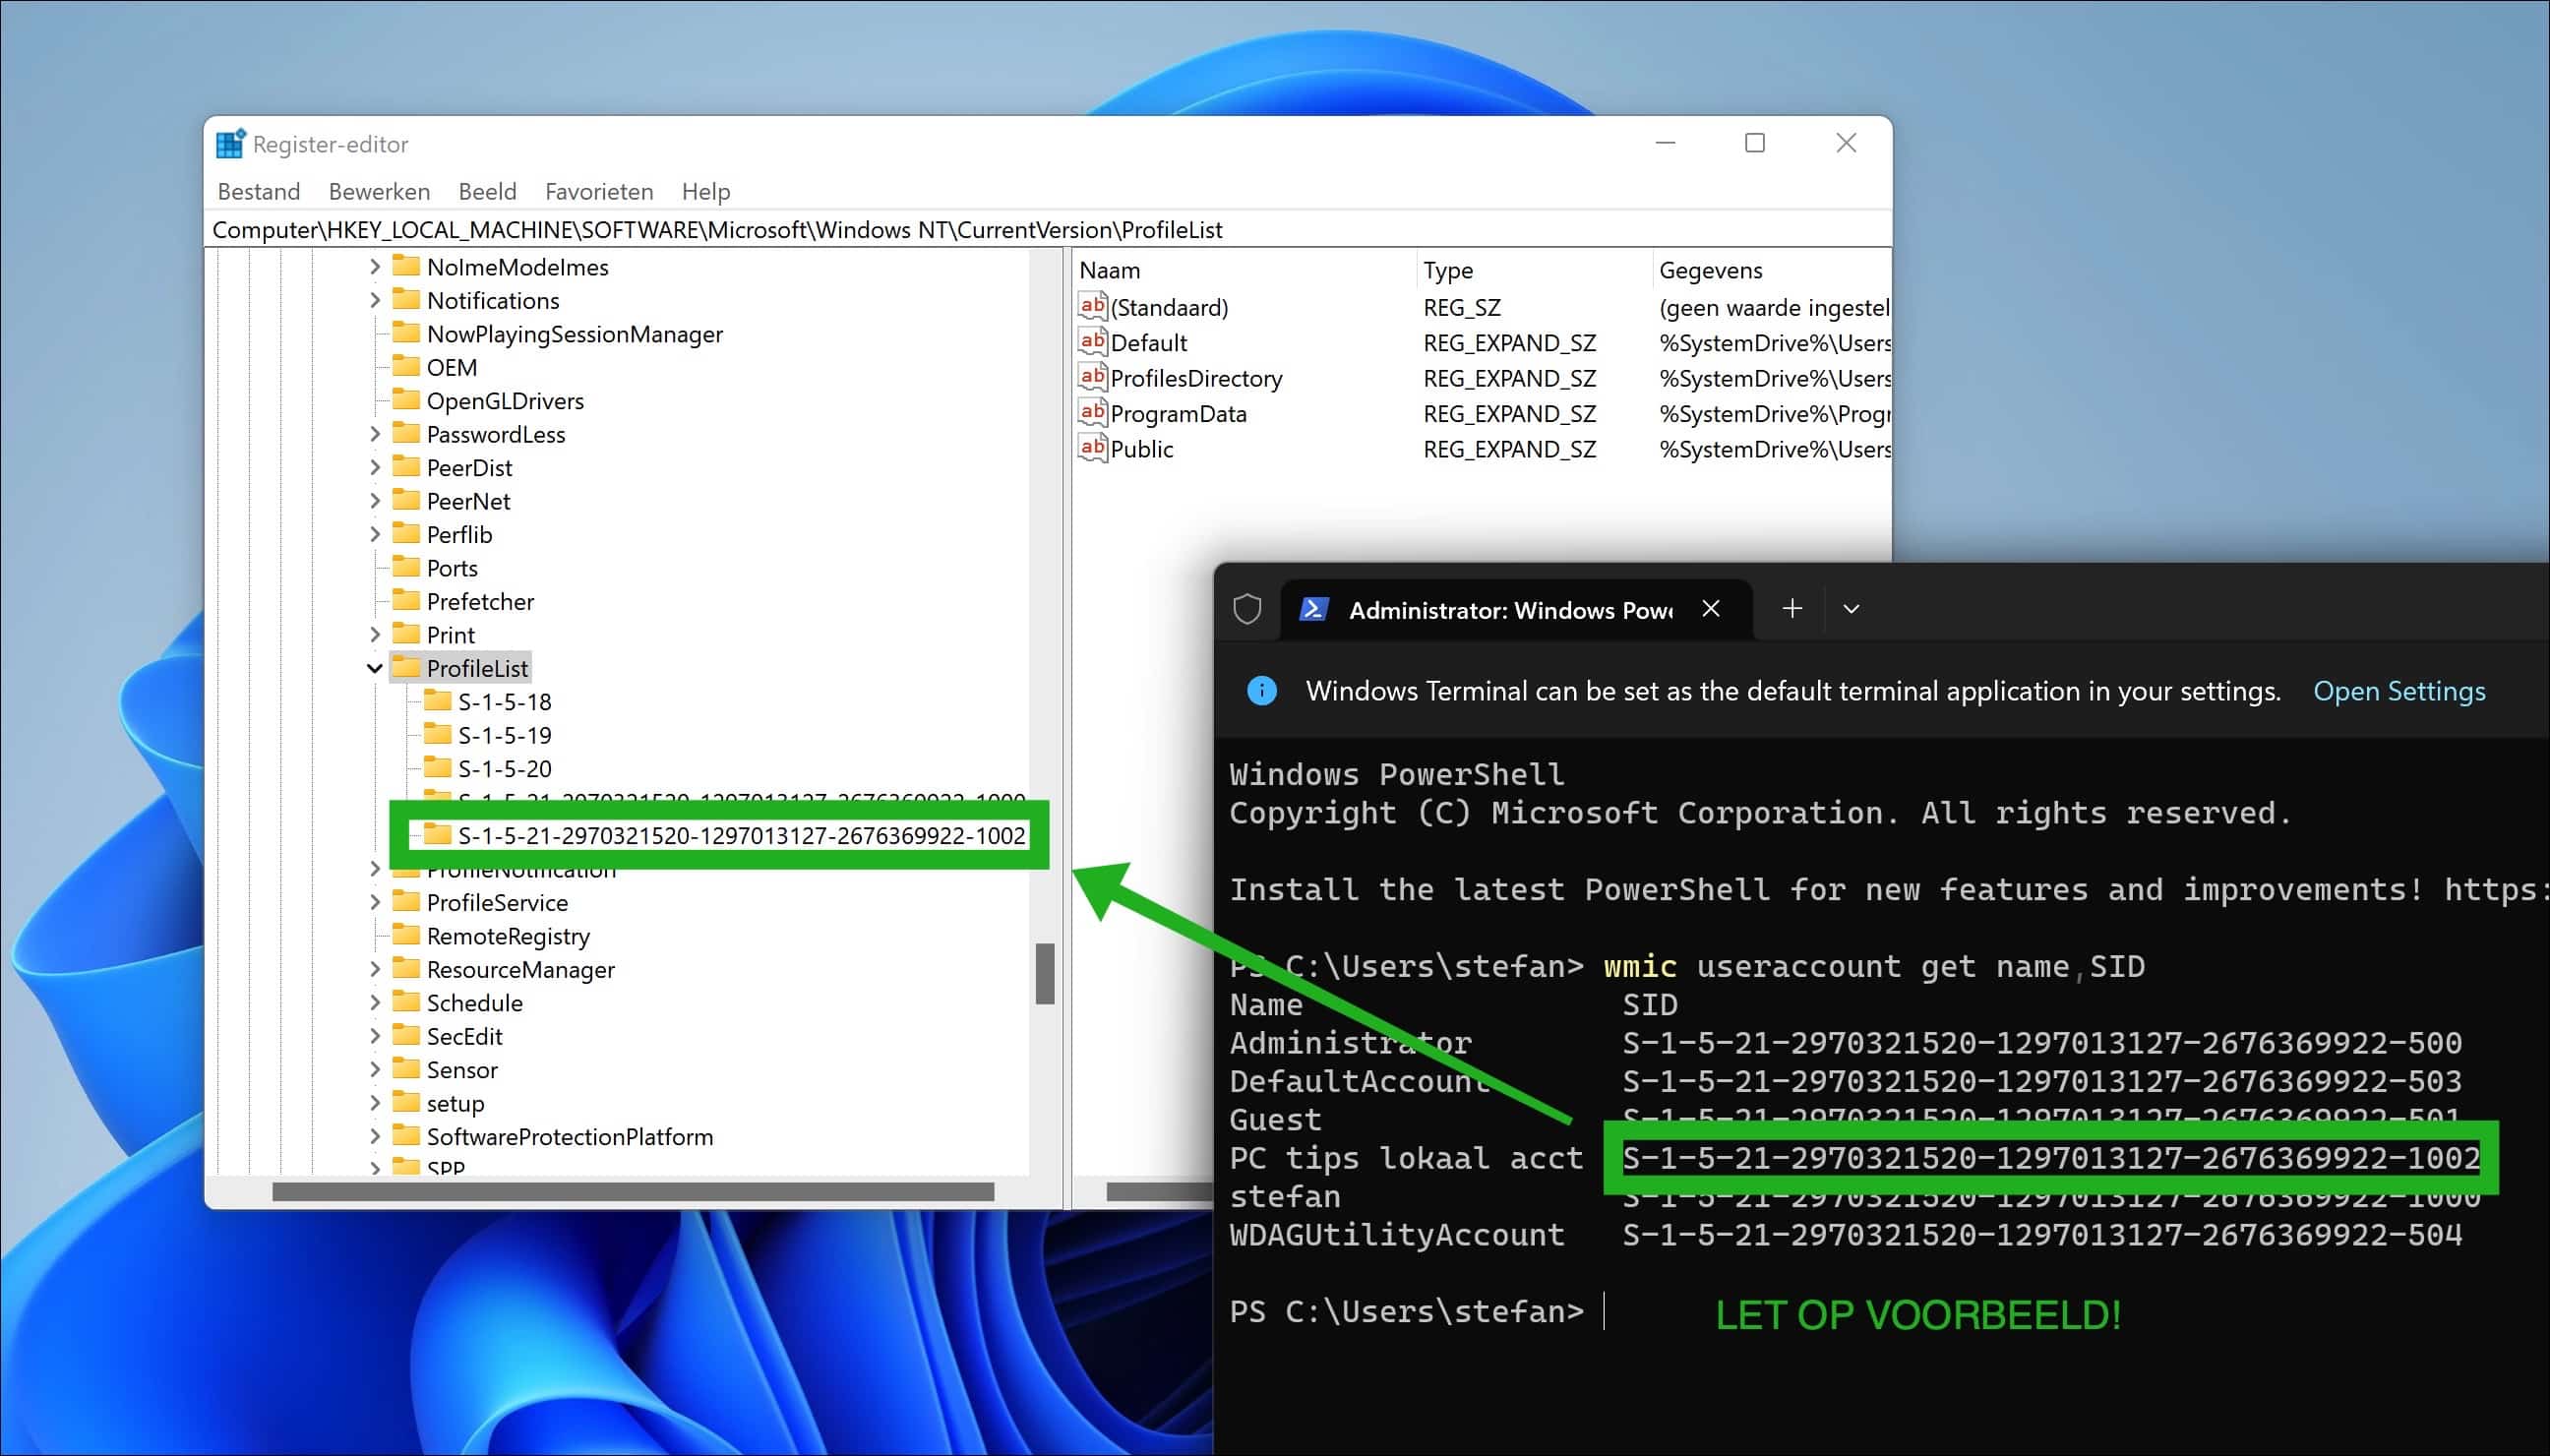Click the Register-editor application icon in the title bar
This screenshot has height=1456, width=2550.
click(x=229, y=143)
